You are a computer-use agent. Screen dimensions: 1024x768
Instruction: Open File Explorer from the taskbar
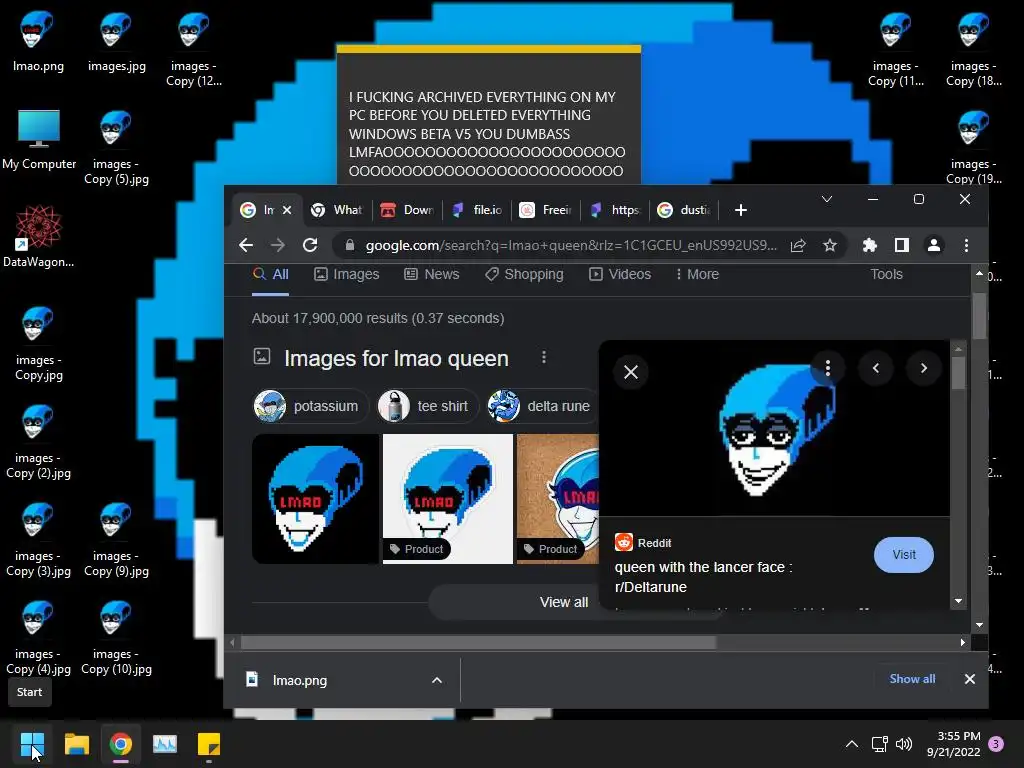76,744
